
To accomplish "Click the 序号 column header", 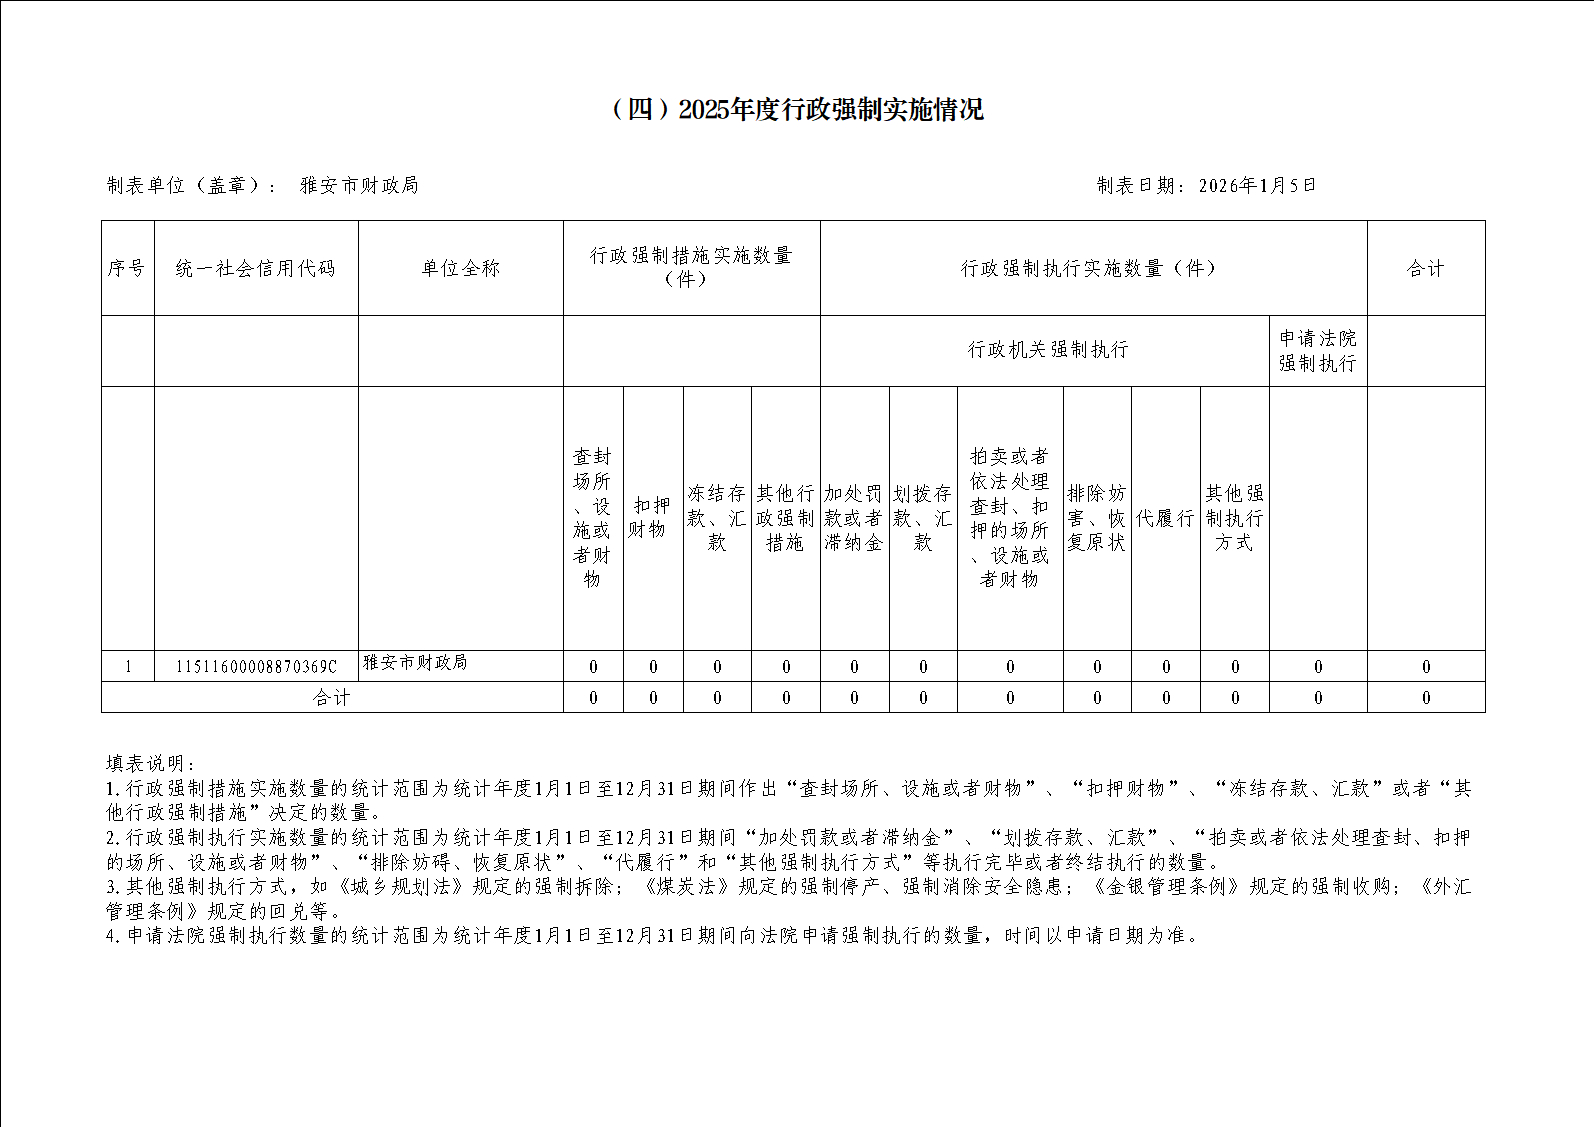I will (x=127, y=268).
